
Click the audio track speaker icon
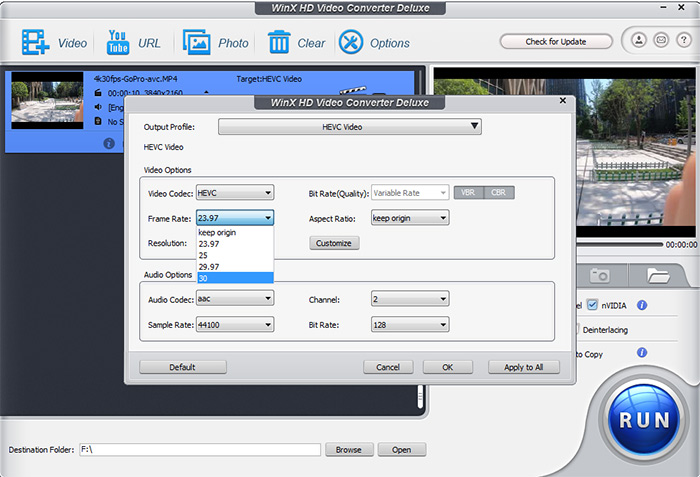pos(98,107)
